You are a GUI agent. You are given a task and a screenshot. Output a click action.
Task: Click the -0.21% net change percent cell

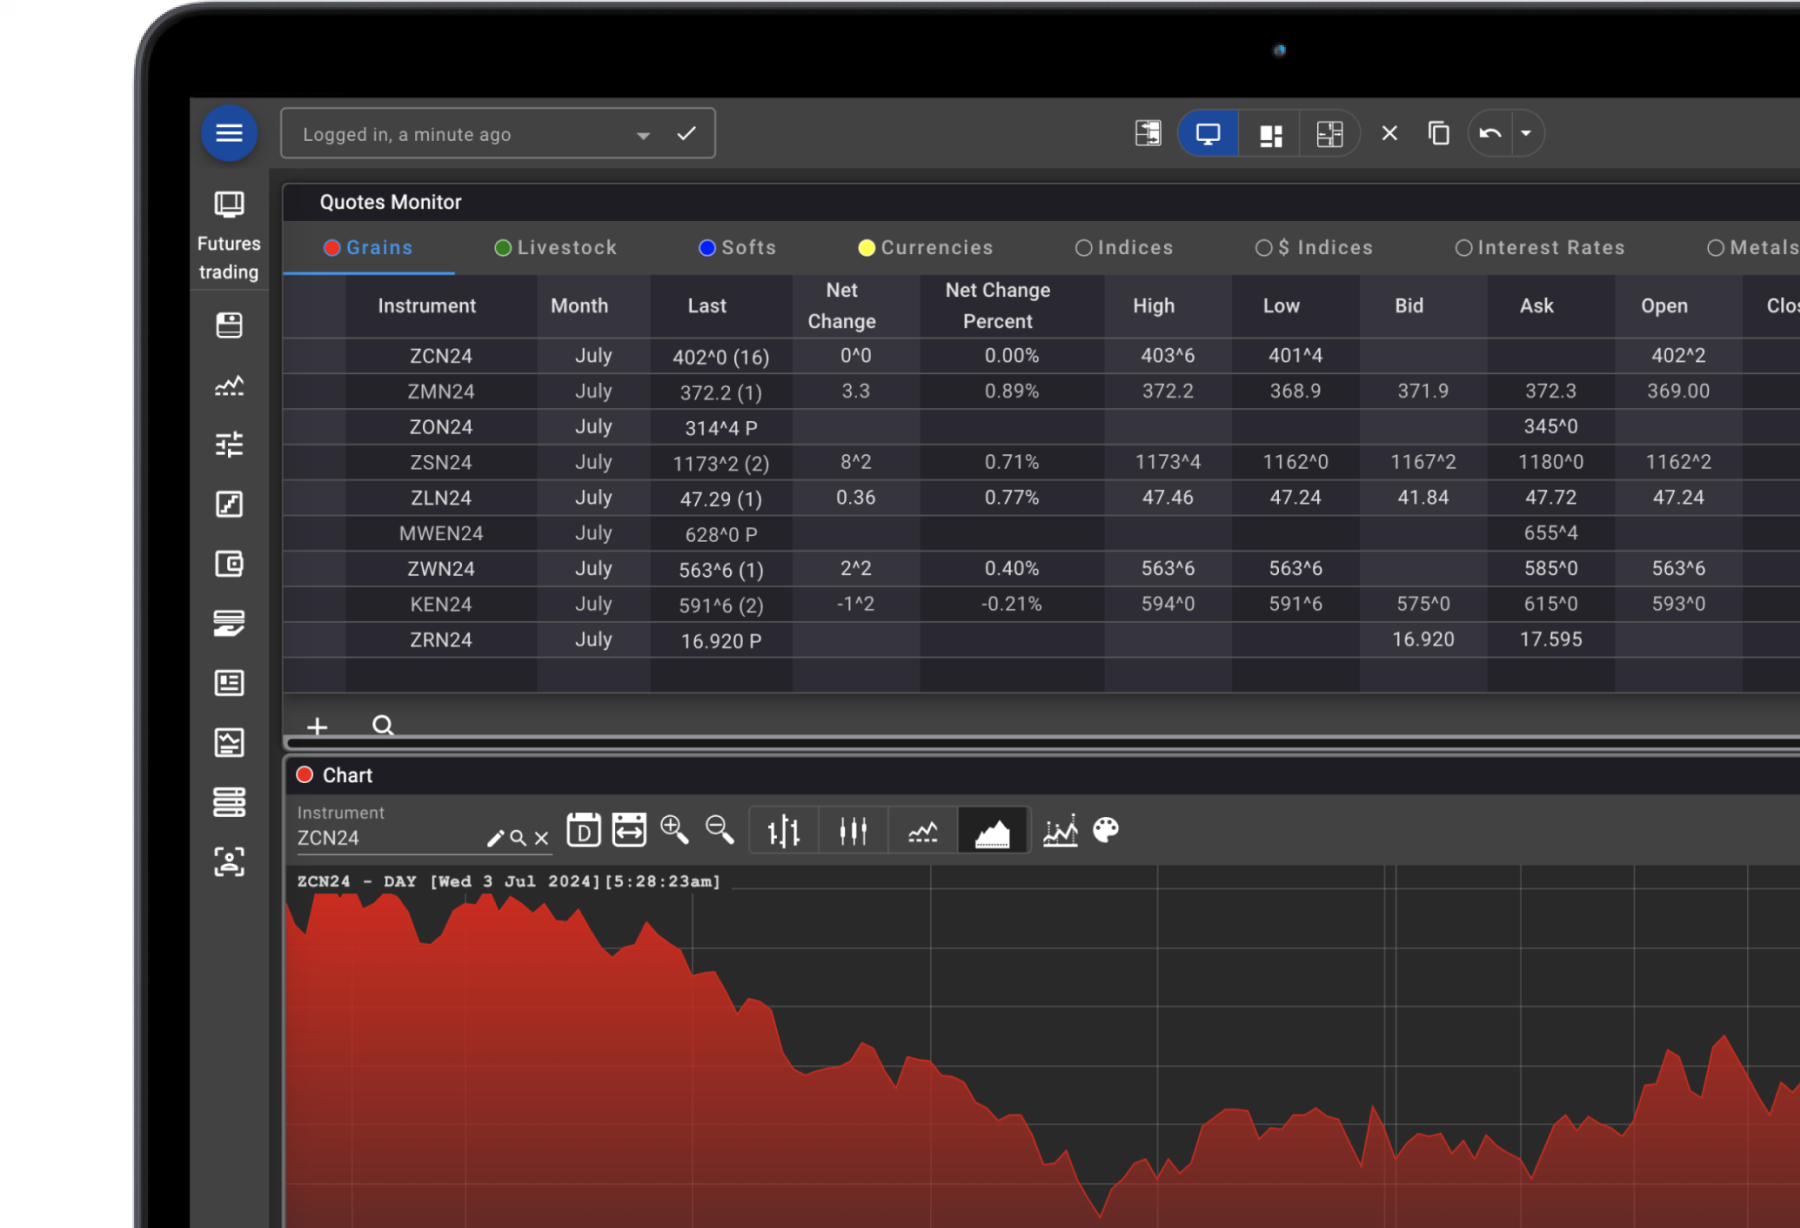pos(1012,604)
